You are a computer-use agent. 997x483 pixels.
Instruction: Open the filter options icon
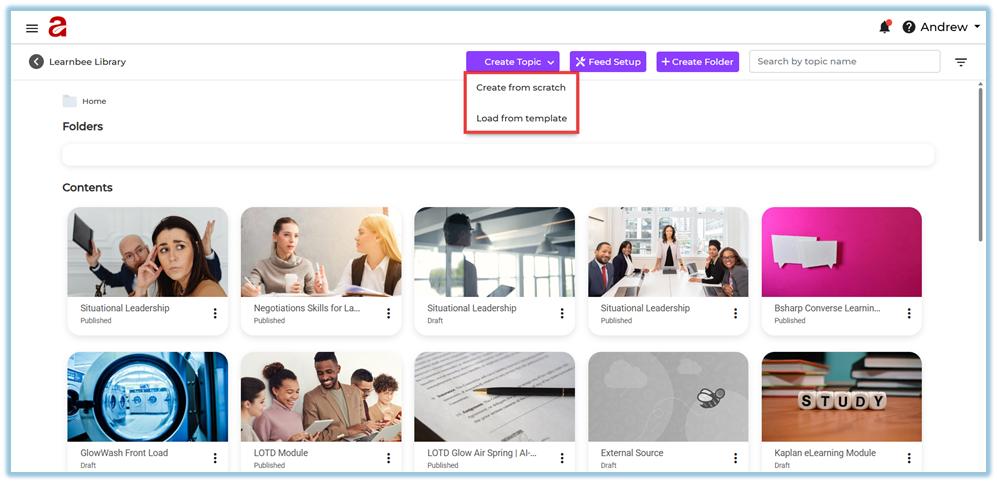pos(961,62)
